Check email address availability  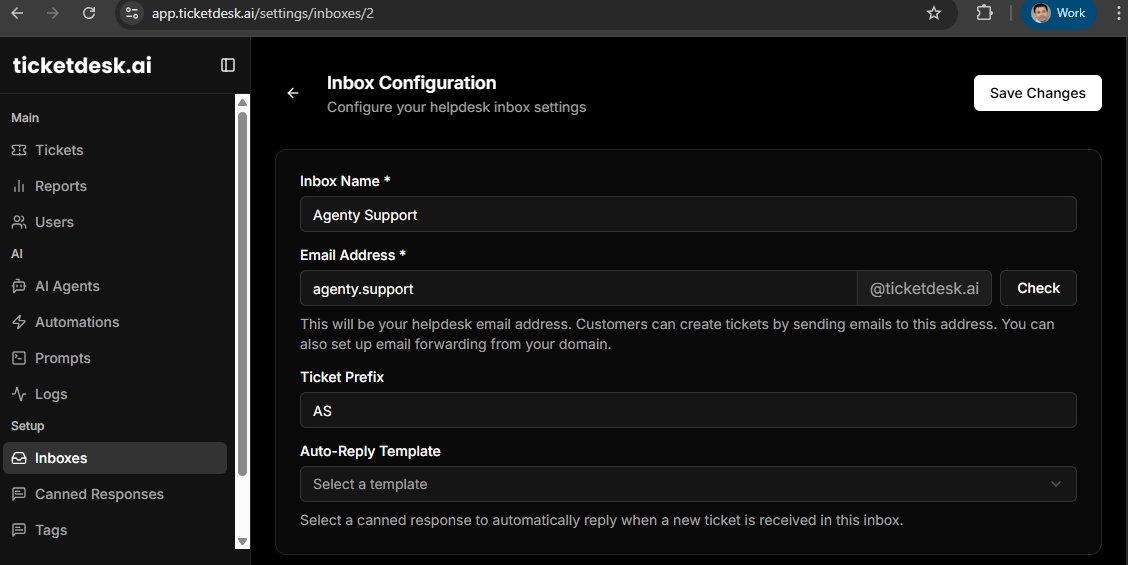1038,288
